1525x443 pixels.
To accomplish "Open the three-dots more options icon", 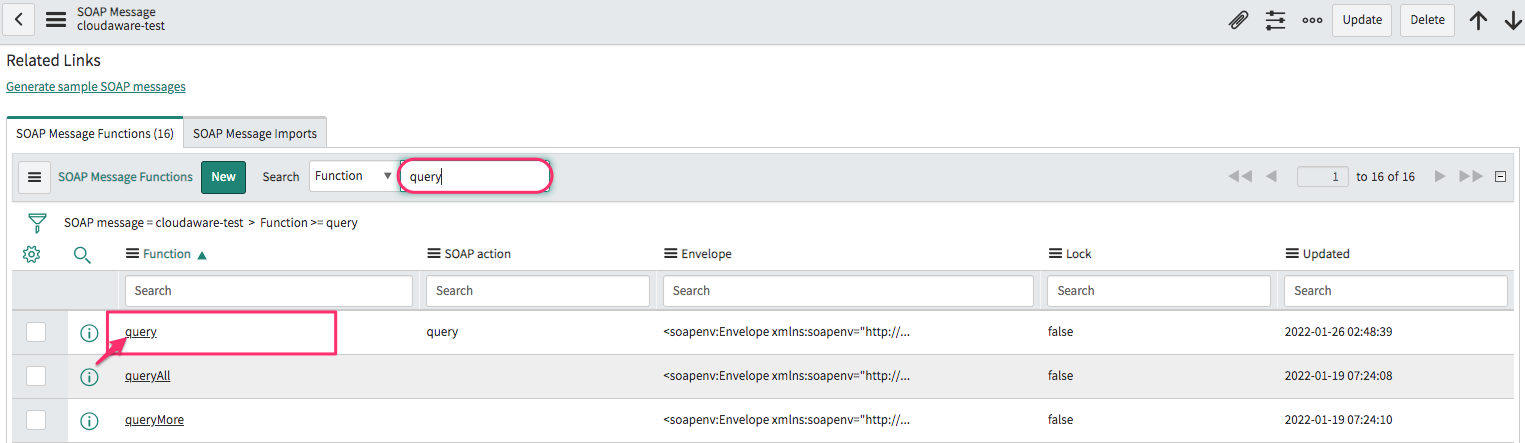I will coord(1312,20).
